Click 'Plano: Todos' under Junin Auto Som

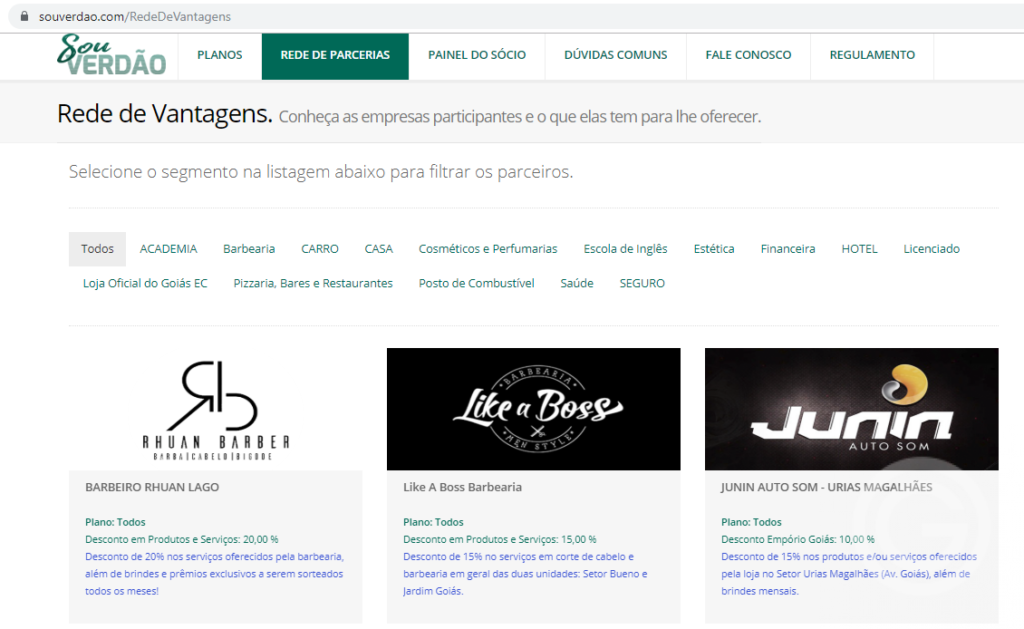pos(751,523)
